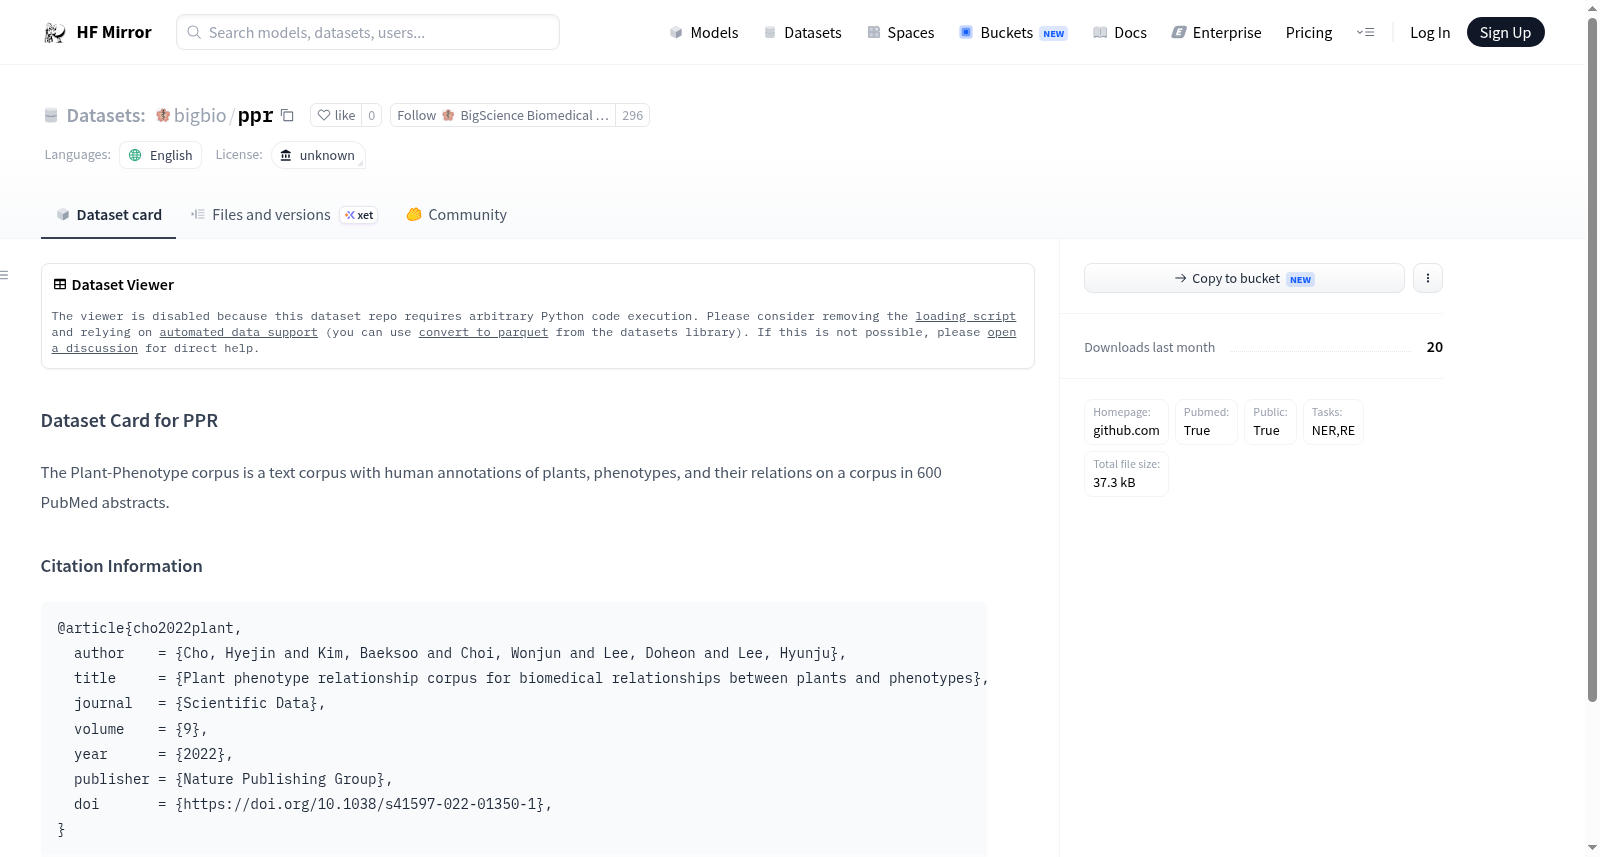Click the ppr dataset name
The width and height of the screenshot is (1600, 857).
pos(255,115)
